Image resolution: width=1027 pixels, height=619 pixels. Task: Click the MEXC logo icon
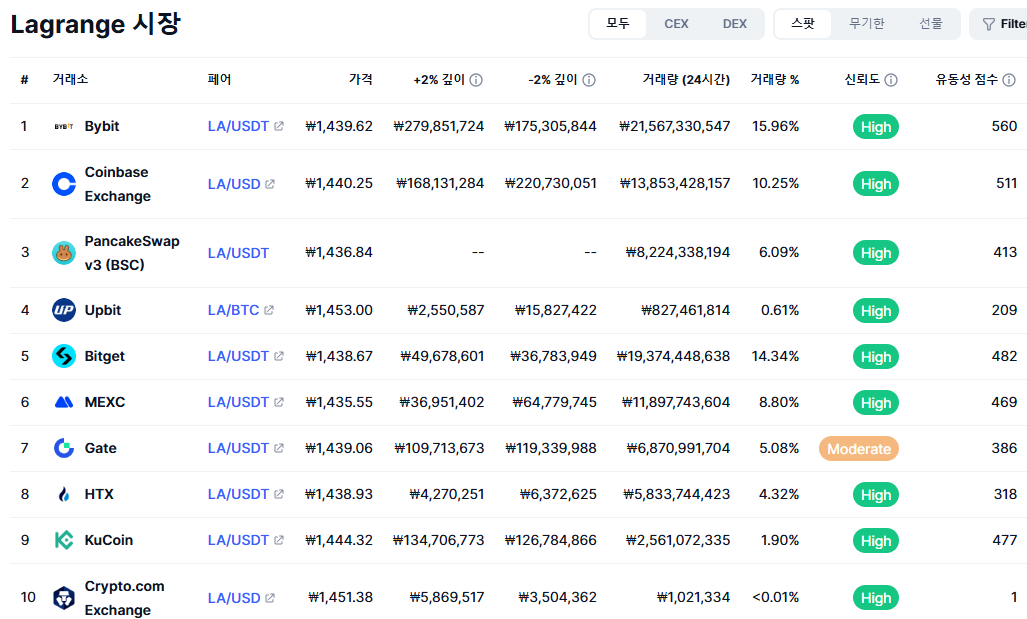click(x=64, y=402)
